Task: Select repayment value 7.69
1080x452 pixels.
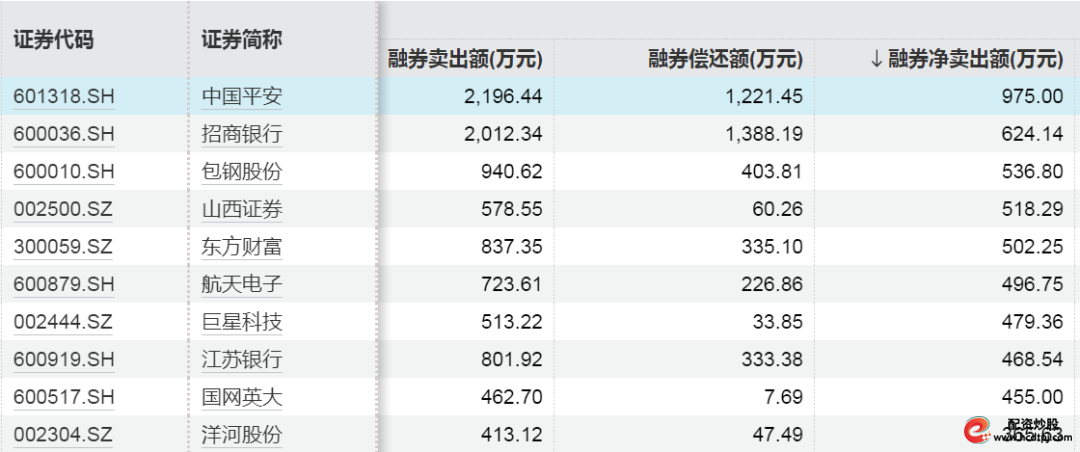Action: [x=782, y=397]
